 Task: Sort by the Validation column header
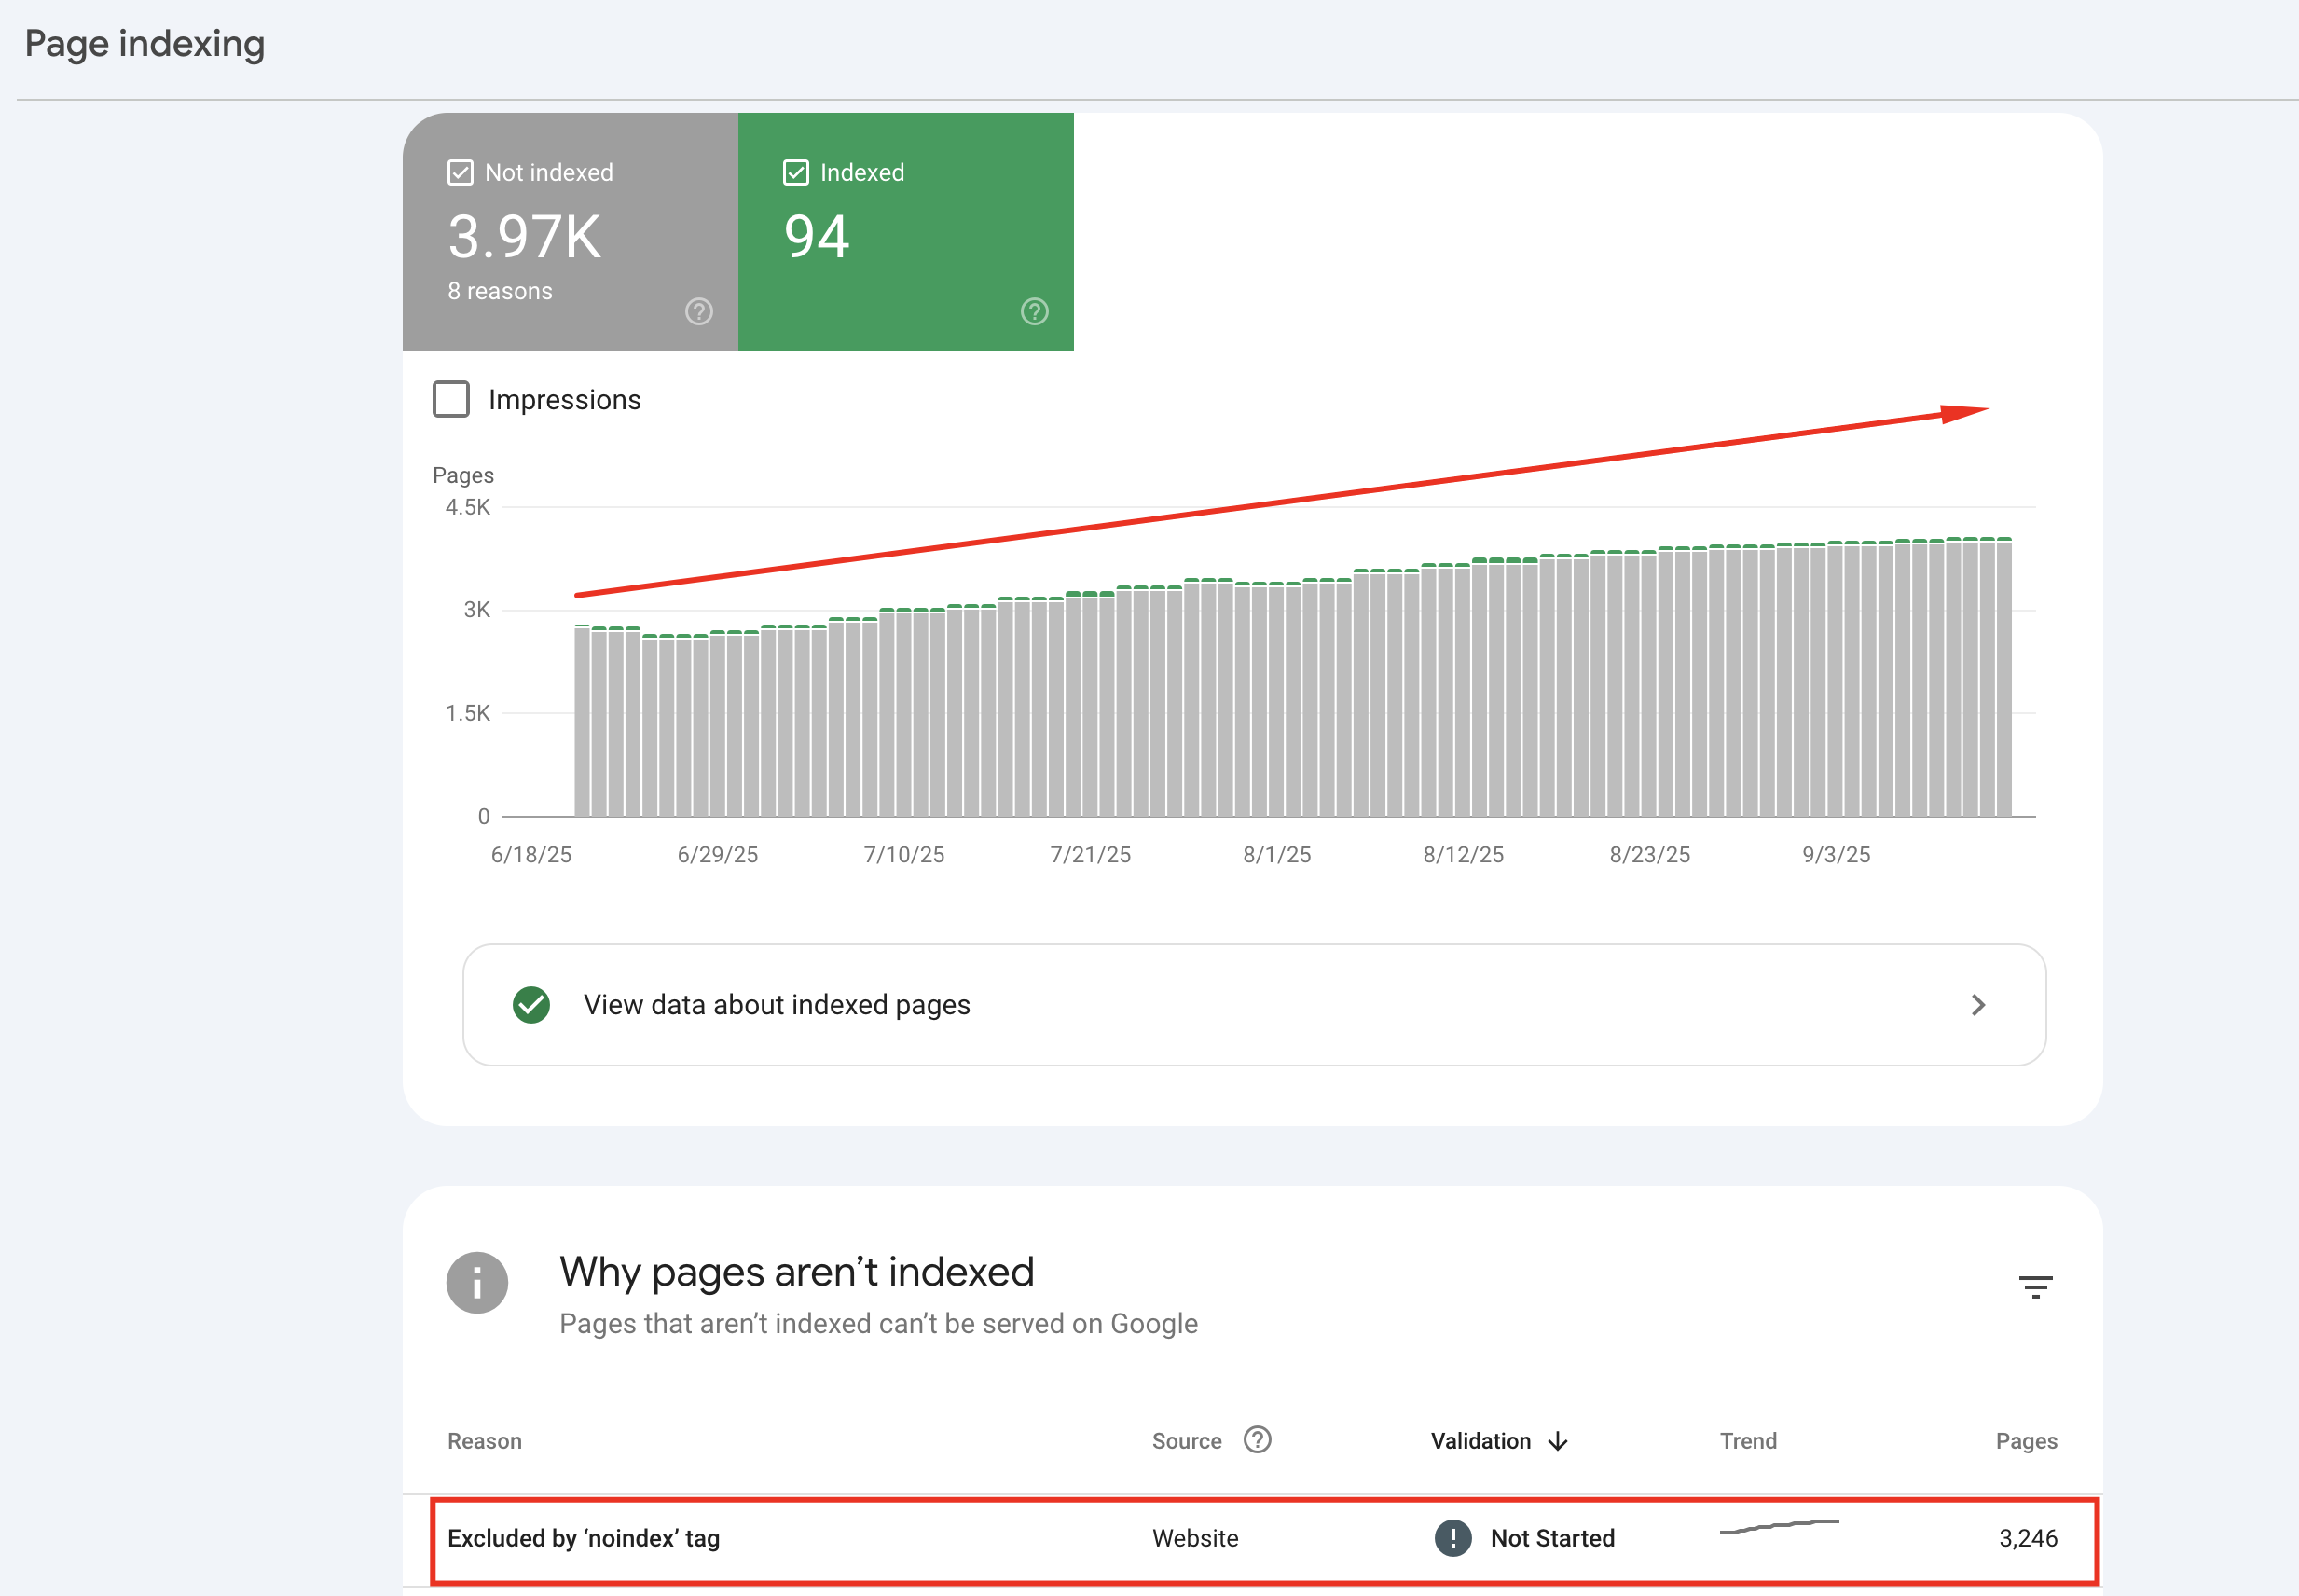pos(1480,1441)
